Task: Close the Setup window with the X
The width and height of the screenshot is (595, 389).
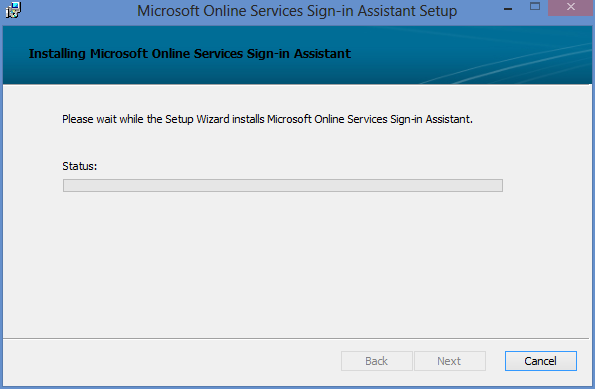Action: [571, 7]
